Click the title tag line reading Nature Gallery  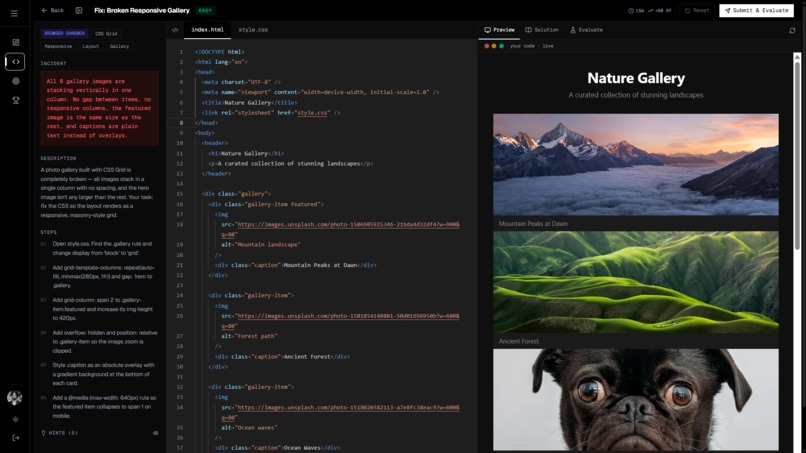coord(249,103)
